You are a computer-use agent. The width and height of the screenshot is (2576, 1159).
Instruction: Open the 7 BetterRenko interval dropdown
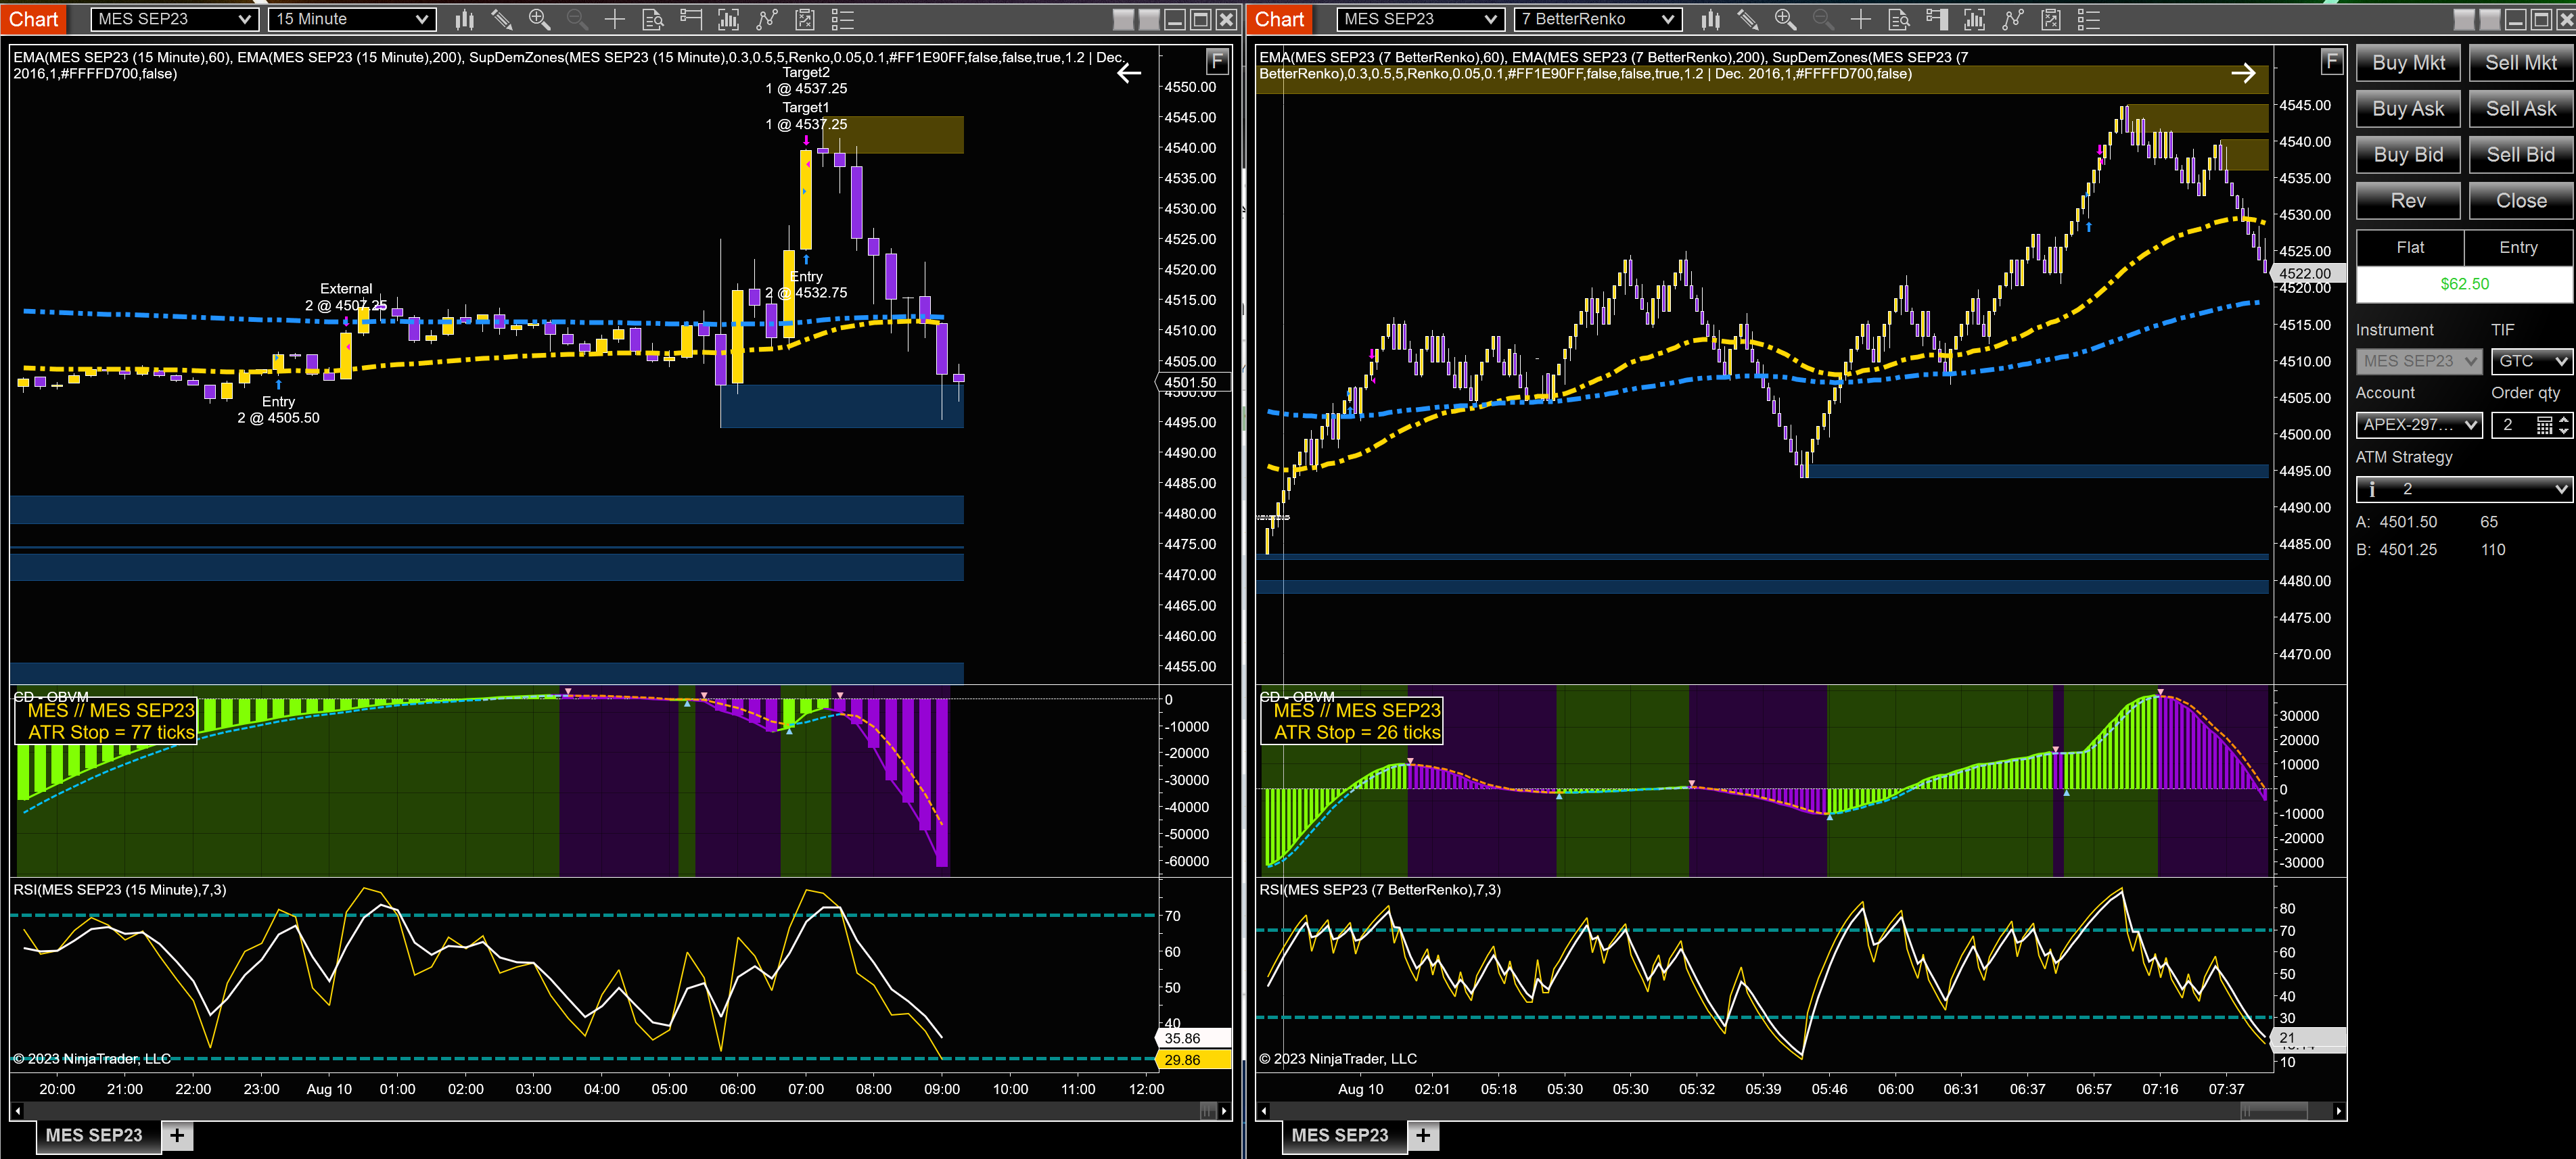[1598, 19]
